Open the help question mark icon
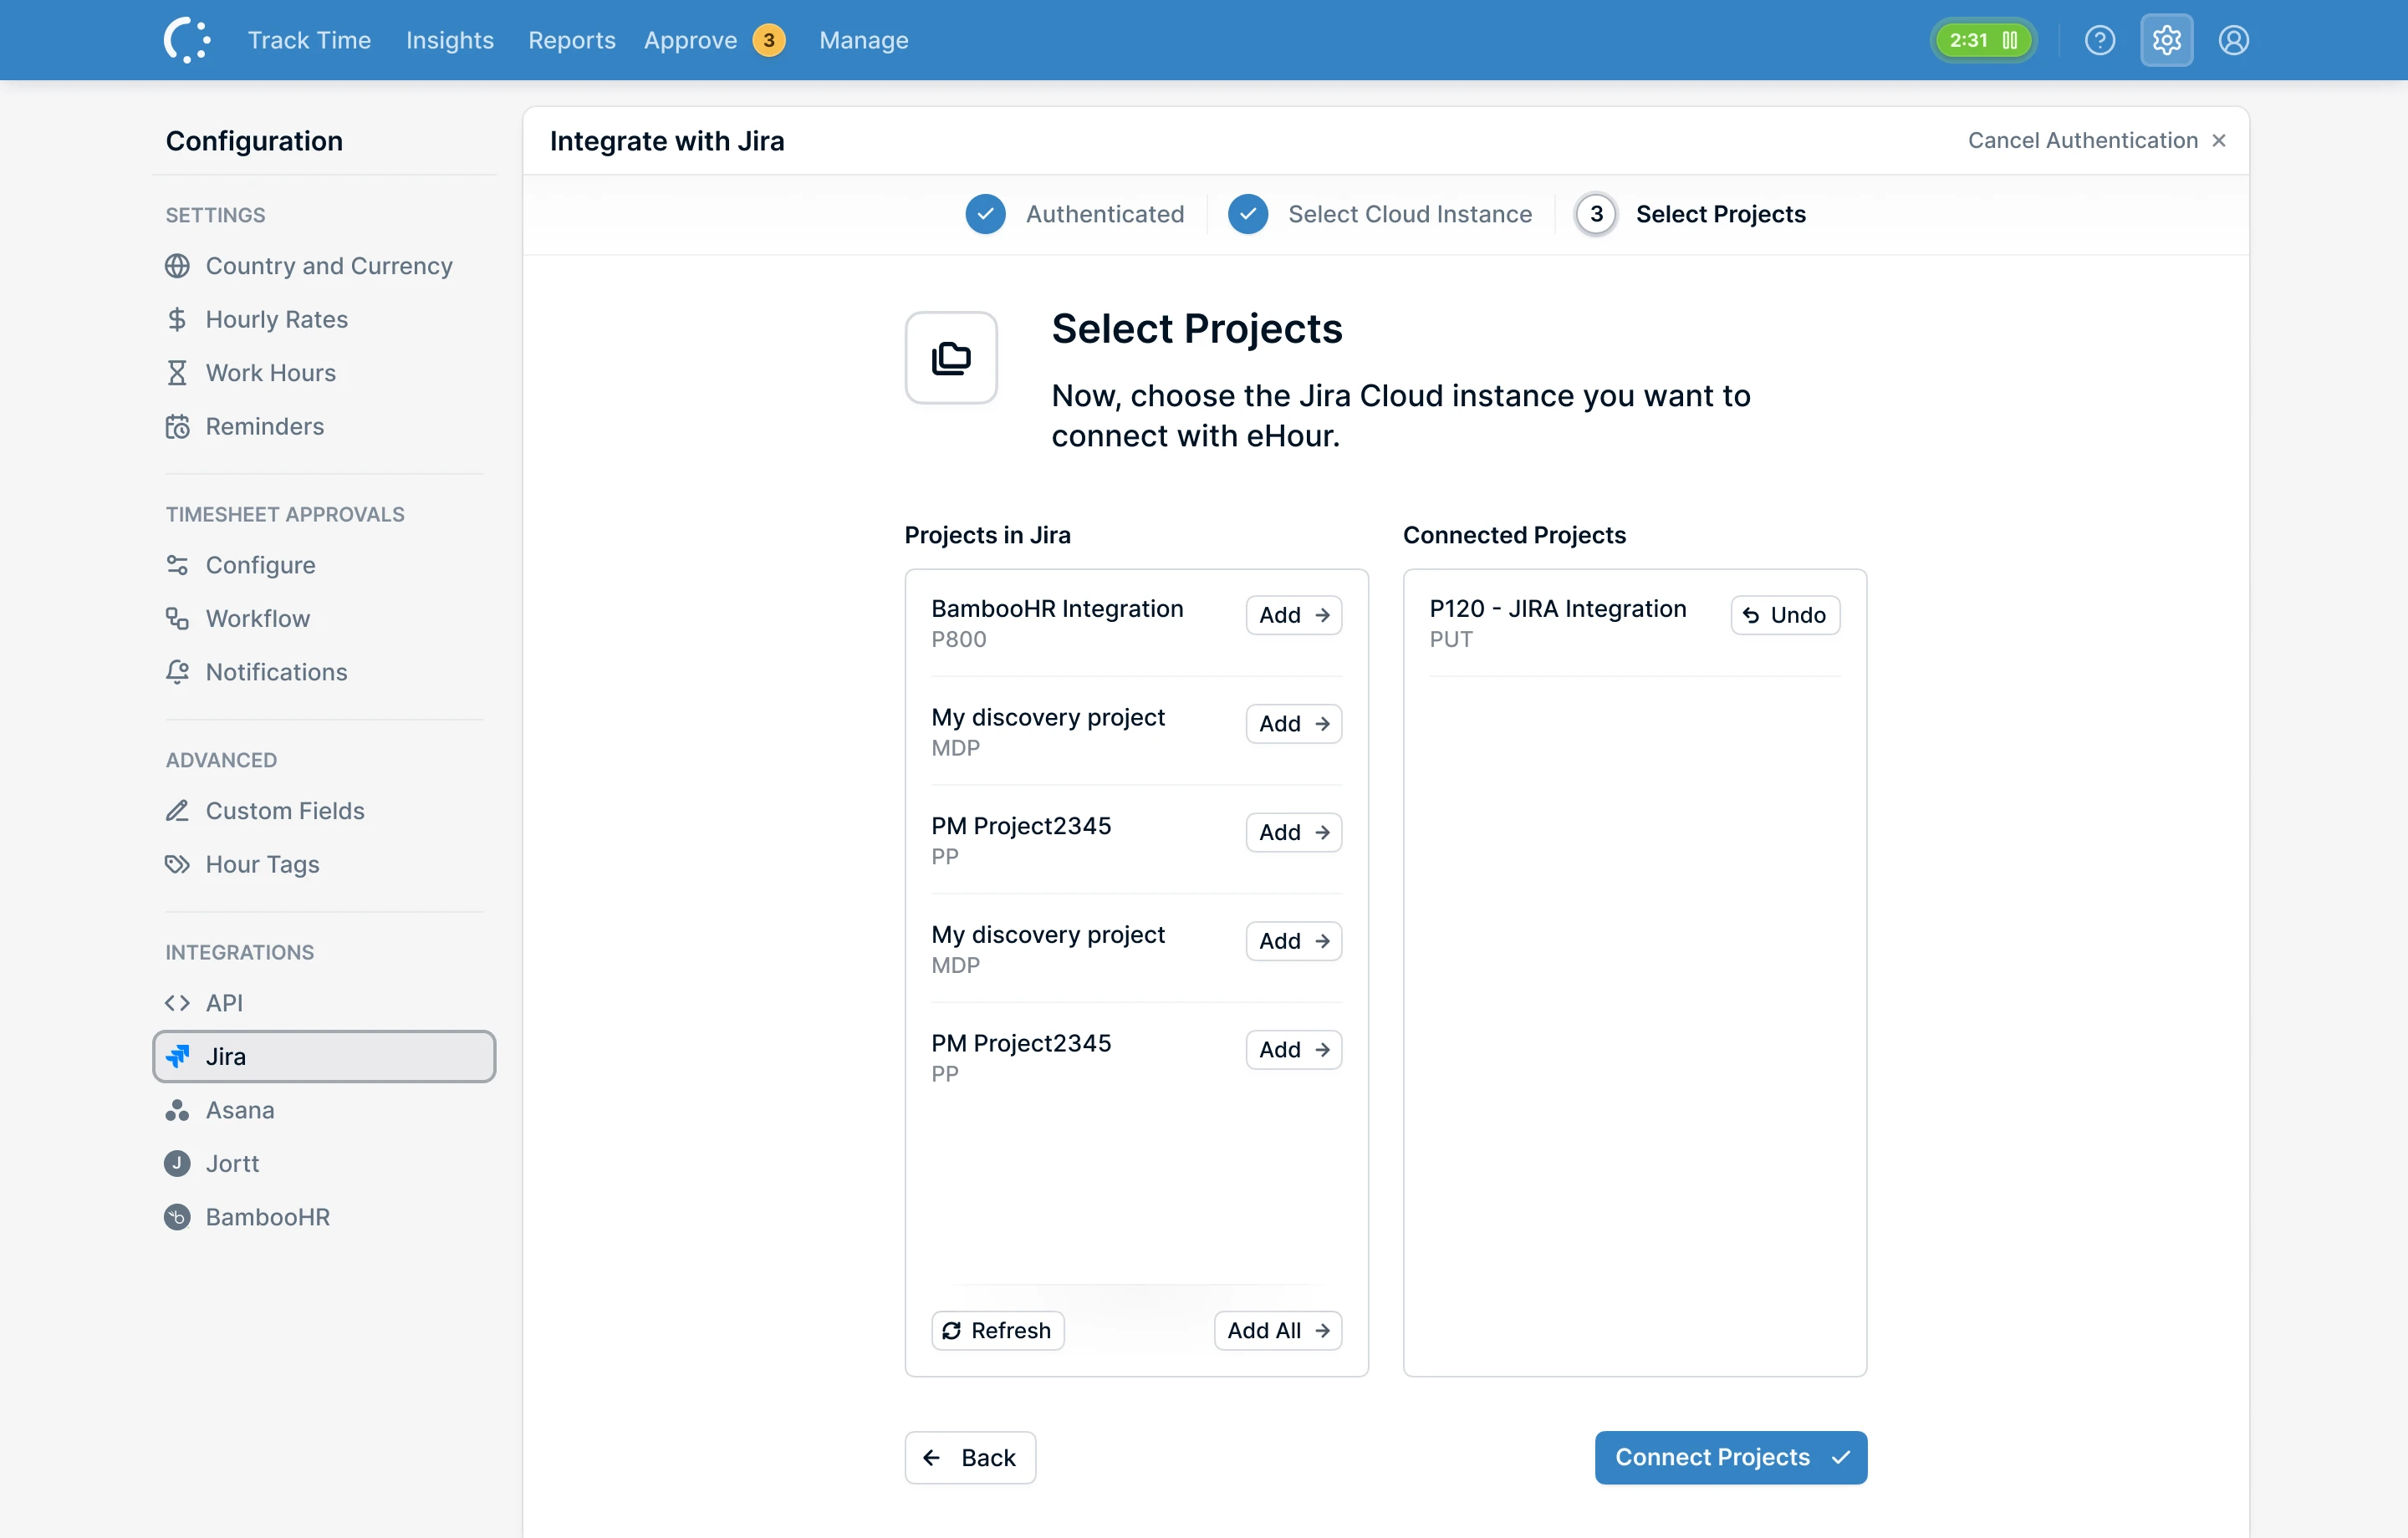This screenshot has height=1538, width=2408. [2099, 40]
